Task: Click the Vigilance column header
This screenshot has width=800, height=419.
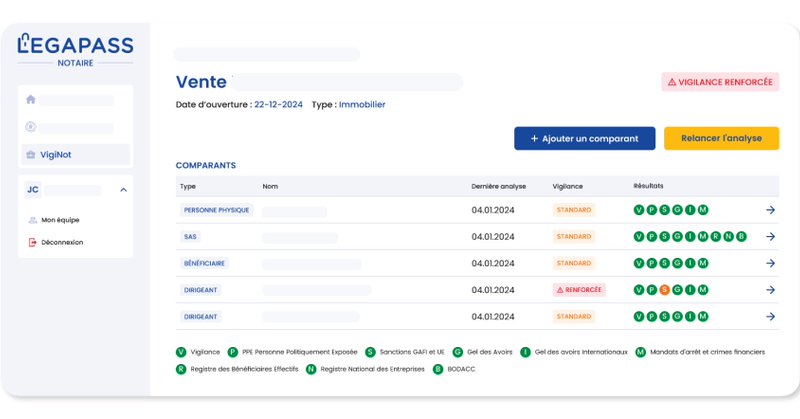Action: point(567,186)
